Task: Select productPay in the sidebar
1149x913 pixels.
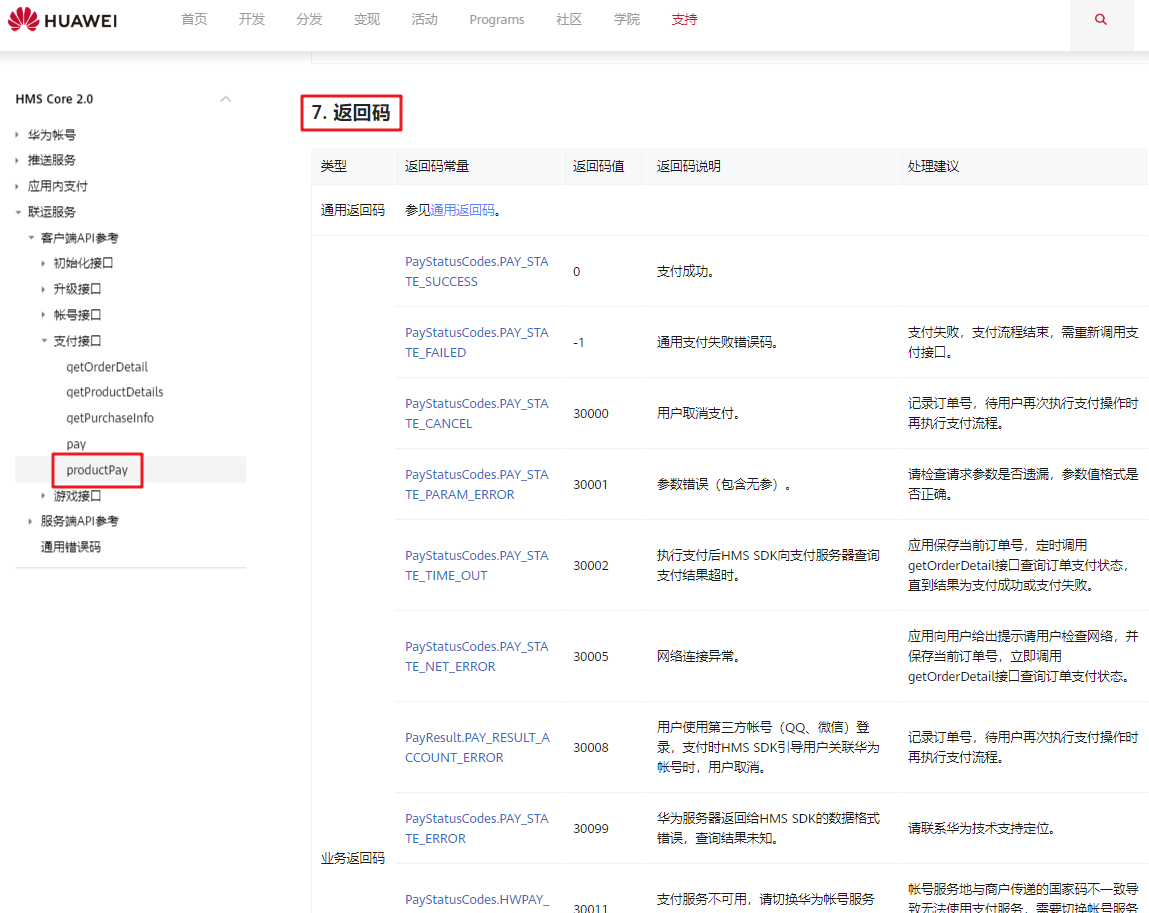Action: (x=97, y=470)
